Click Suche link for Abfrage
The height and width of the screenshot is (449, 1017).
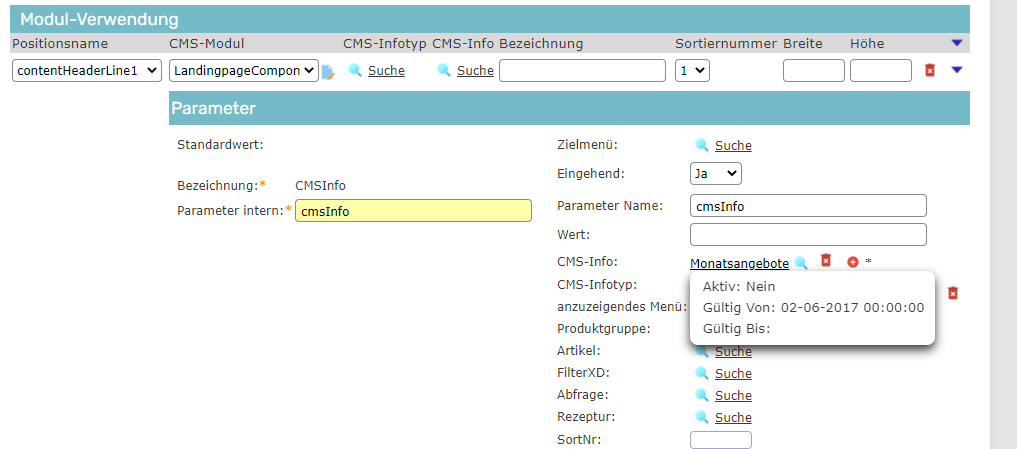pos(733,396)
